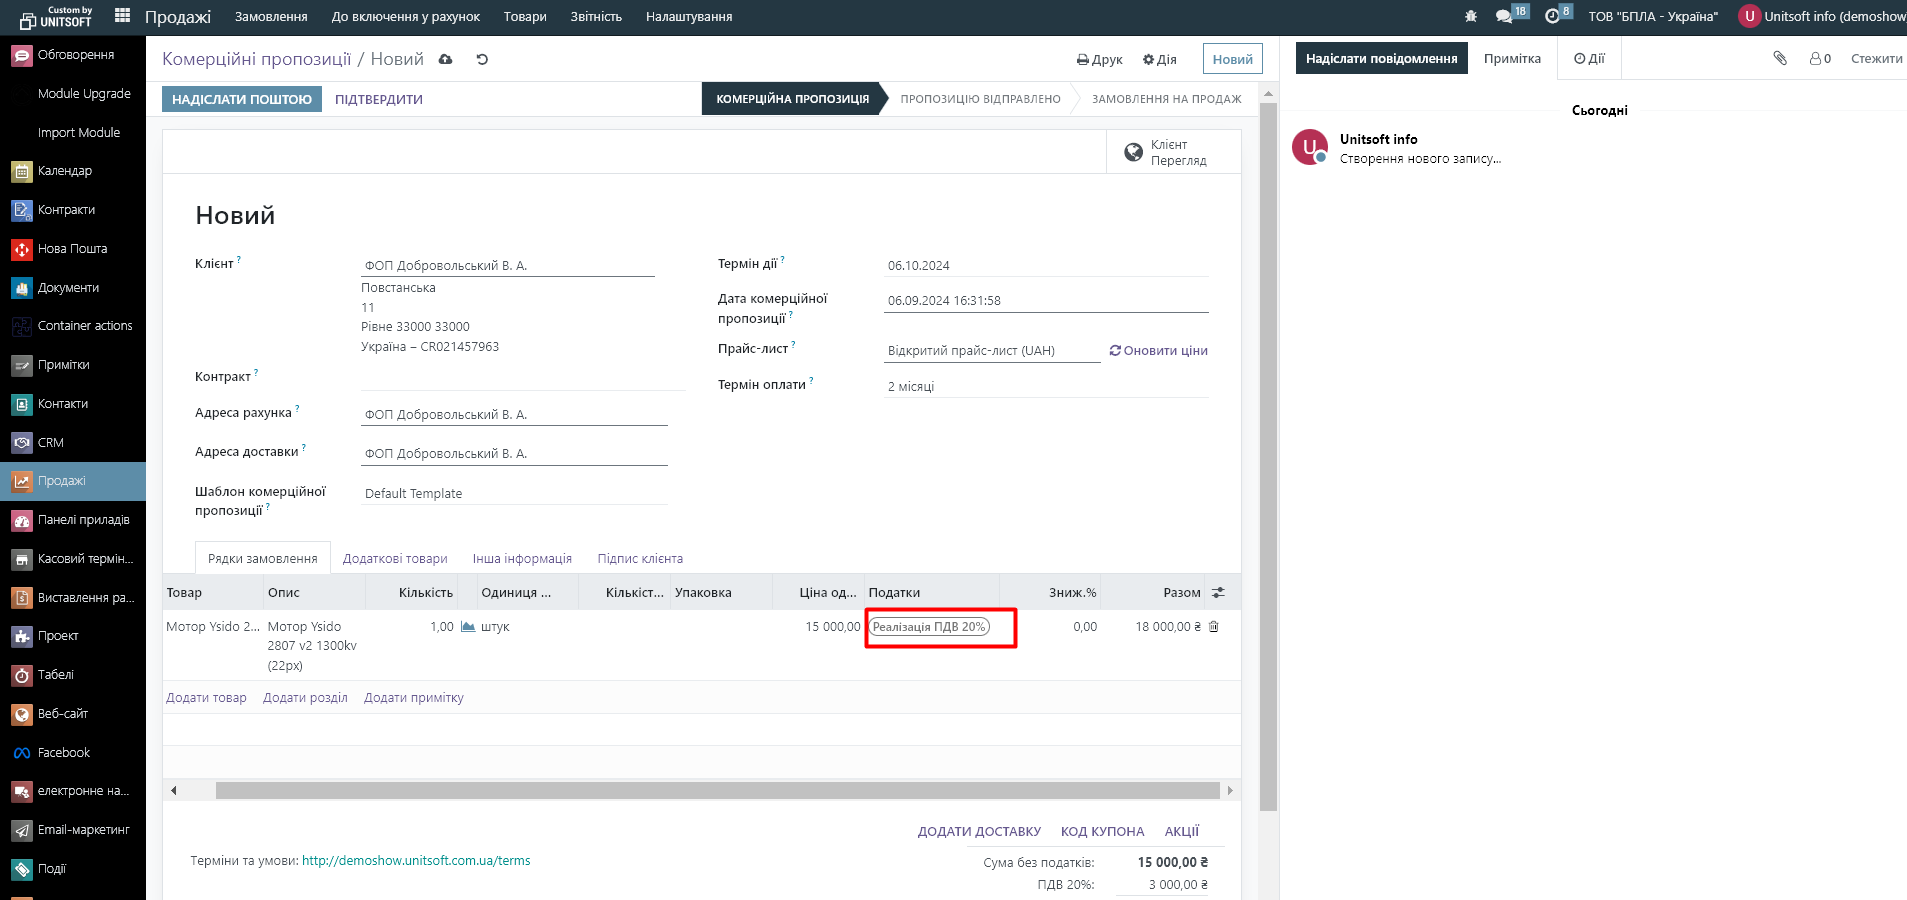Delete the order line with trash icon
Image resolution: width=1907 pixels, height=900 pixels.
pyautogui.click(x=1214, y=627)
